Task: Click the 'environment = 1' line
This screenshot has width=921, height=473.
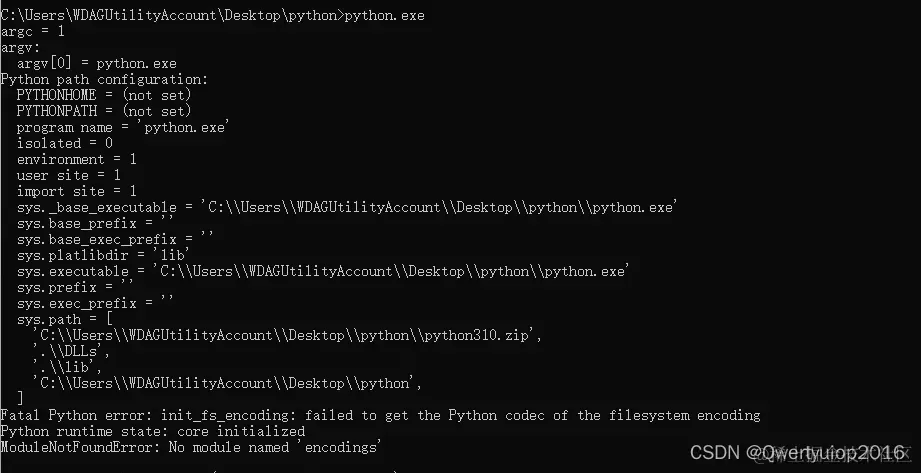Action: 76,159
